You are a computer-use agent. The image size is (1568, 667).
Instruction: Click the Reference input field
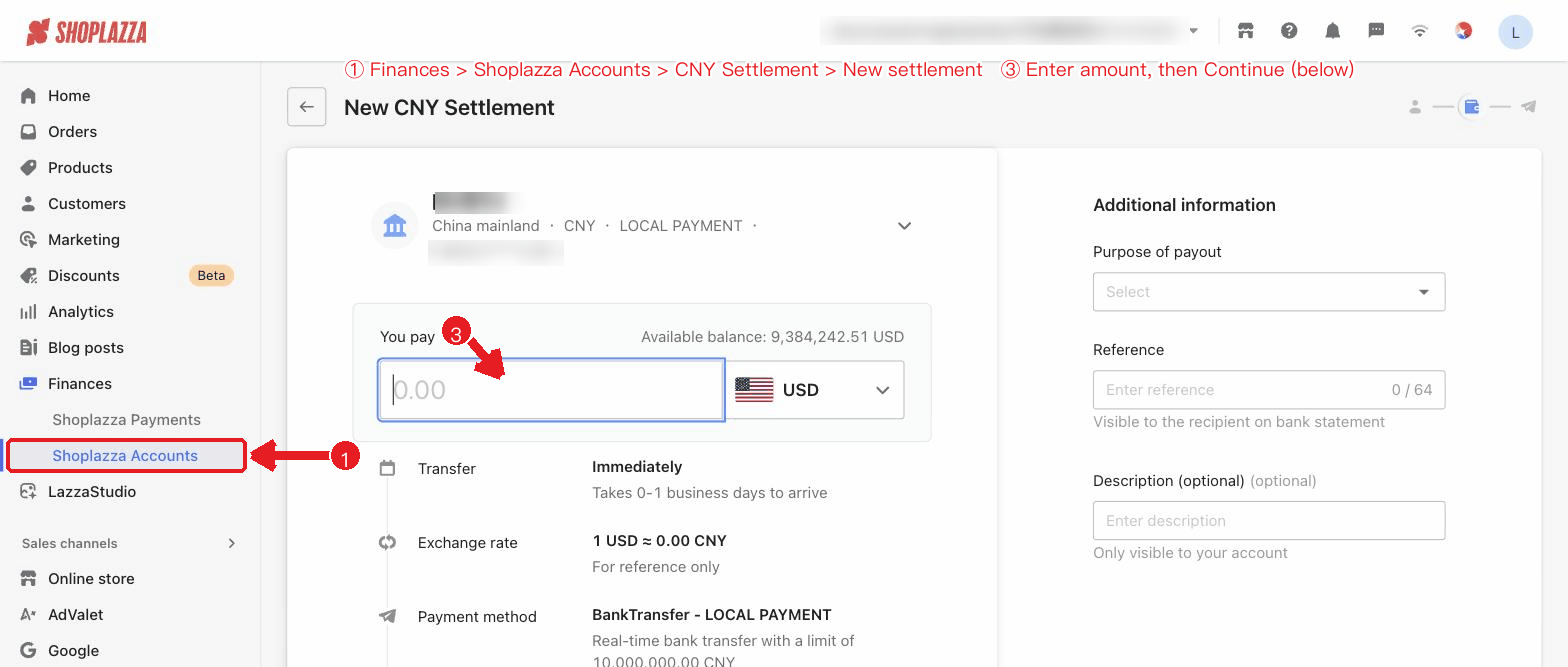click(x=1269, y=390)
